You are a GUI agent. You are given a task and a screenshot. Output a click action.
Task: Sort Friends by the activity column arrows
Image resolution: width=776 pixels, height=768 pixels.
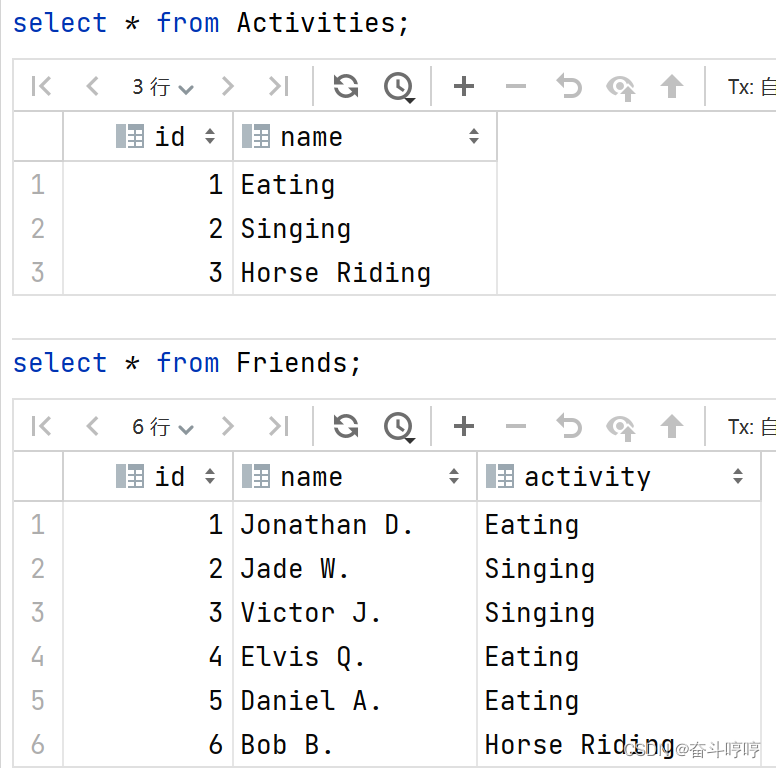coord(737,477)
